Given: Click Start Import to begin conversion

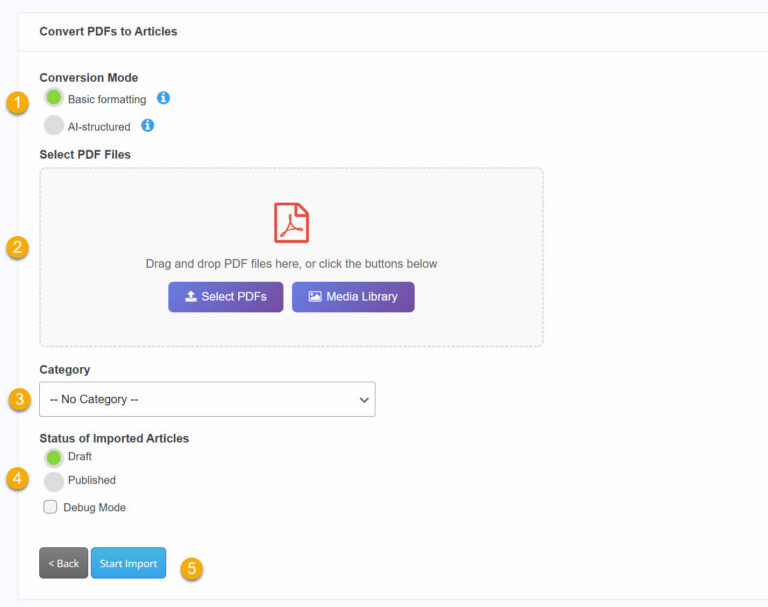Looking at the screenshot, I should coord(128,563).
